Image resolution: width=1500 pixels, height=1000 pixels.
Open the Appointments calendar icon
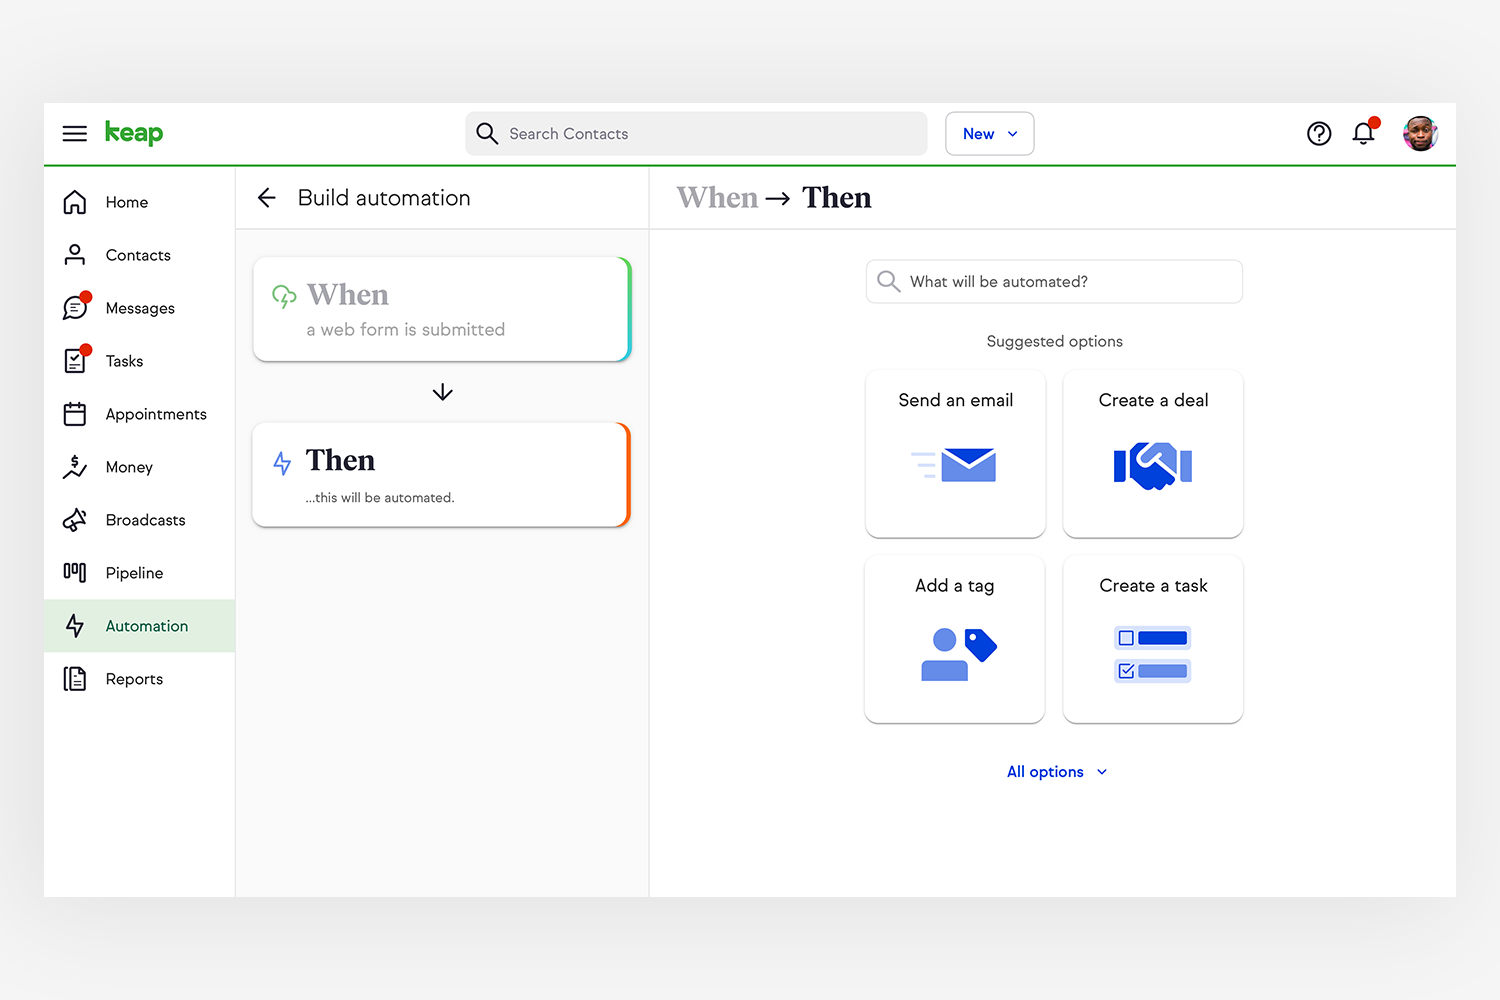click(75, 413)
